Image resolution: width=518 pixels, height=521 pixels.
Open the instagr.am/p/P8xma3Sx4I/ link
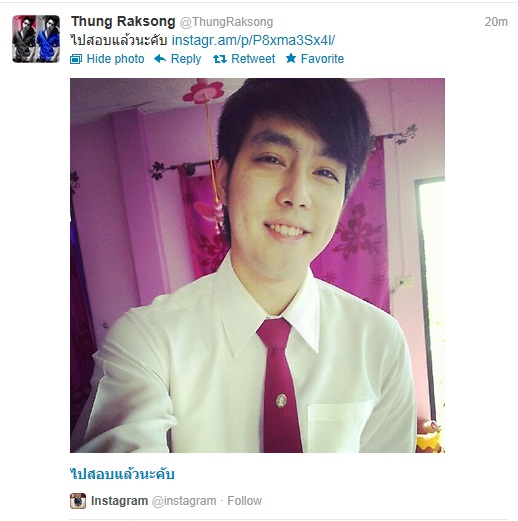point(253,40)
